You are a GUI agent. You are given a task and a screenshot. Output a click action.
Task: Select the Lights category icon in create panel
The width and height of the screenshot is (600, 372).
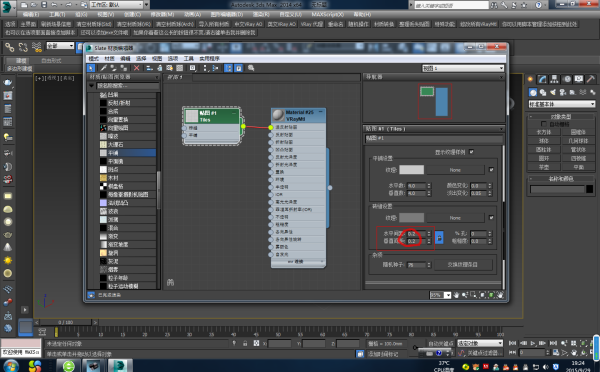tap(553, 92)
